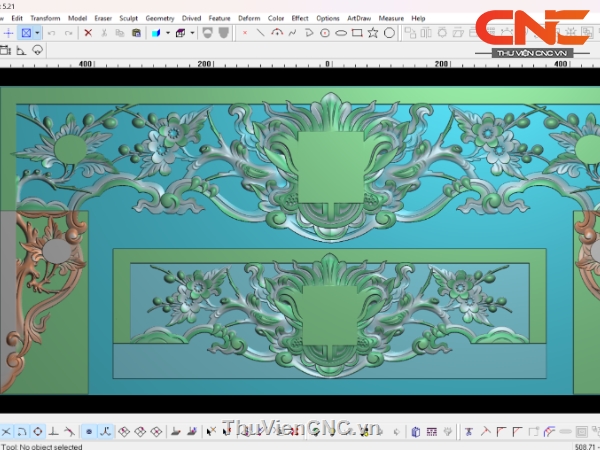Expand the blue view cube dropdown arrow
This screenshot has width=600, height=450.
click(x=166, y=33)
